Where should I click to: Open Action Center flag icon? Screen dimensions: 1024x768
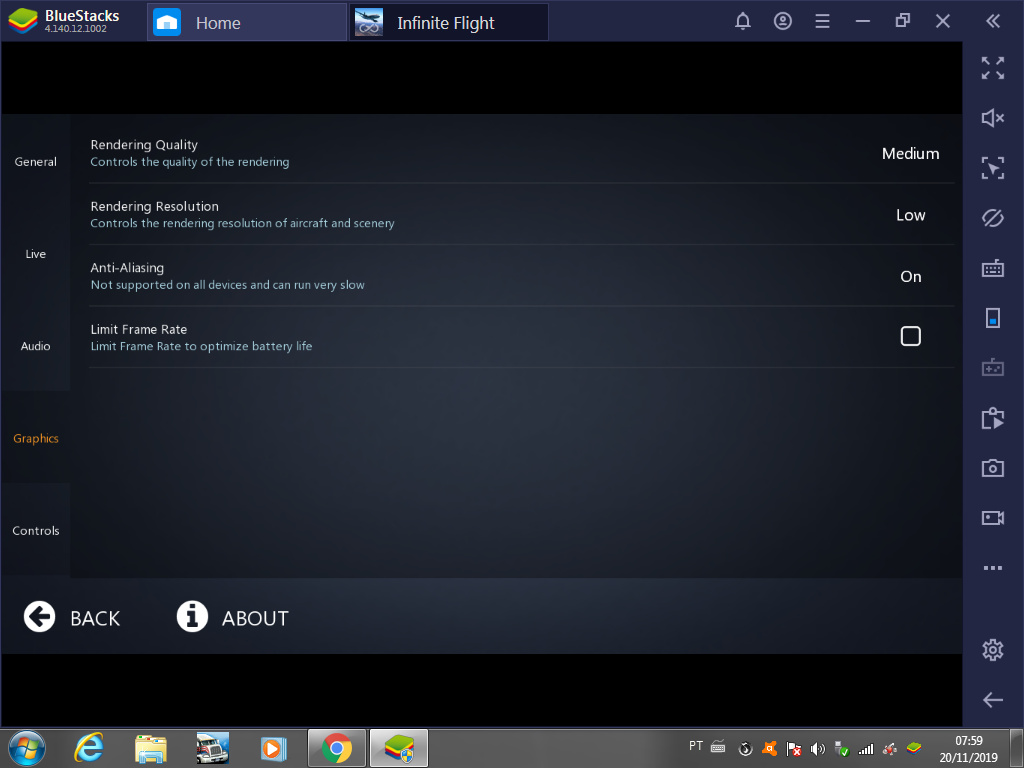[x=793, y=748]
